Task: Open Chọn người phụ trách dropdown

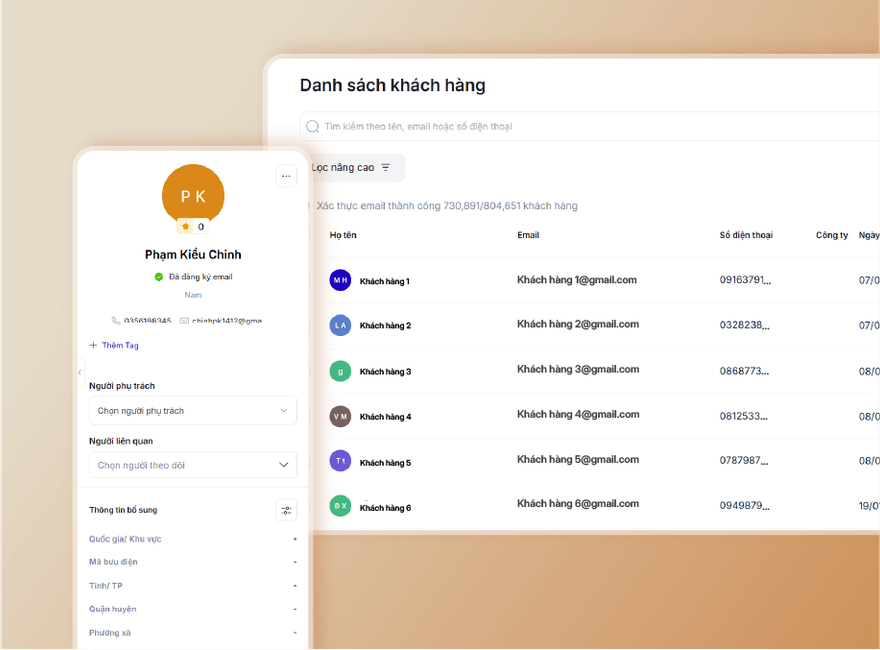Action: pyautogui.click(x=193, y=411)
